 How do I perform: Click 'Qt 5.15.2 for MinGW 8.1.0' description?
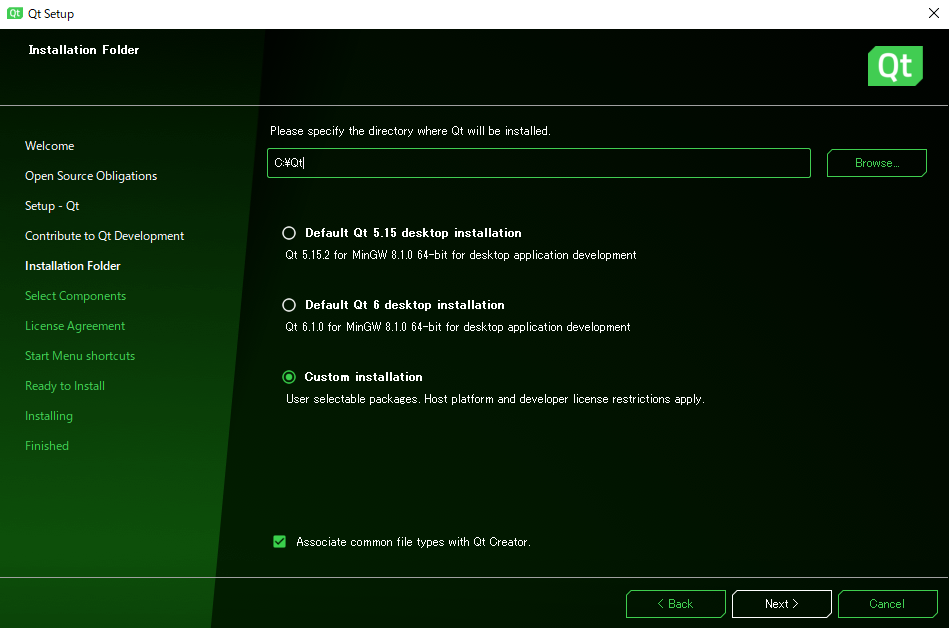[x=461, y=255]
